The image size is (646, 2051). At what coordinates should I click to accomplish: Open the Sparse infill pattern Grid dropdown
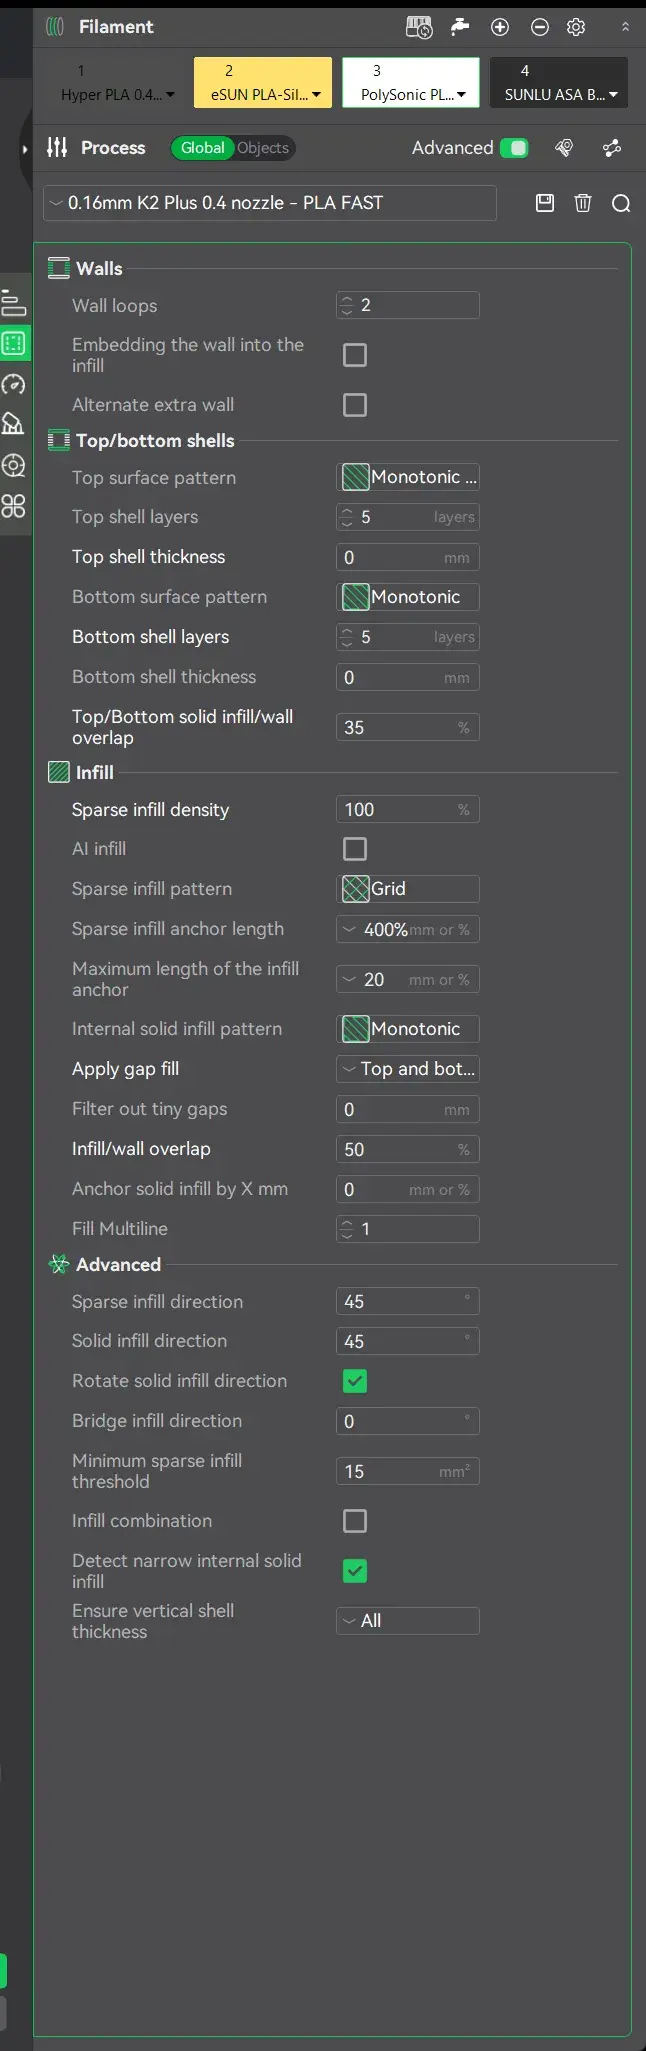[408, 889]
